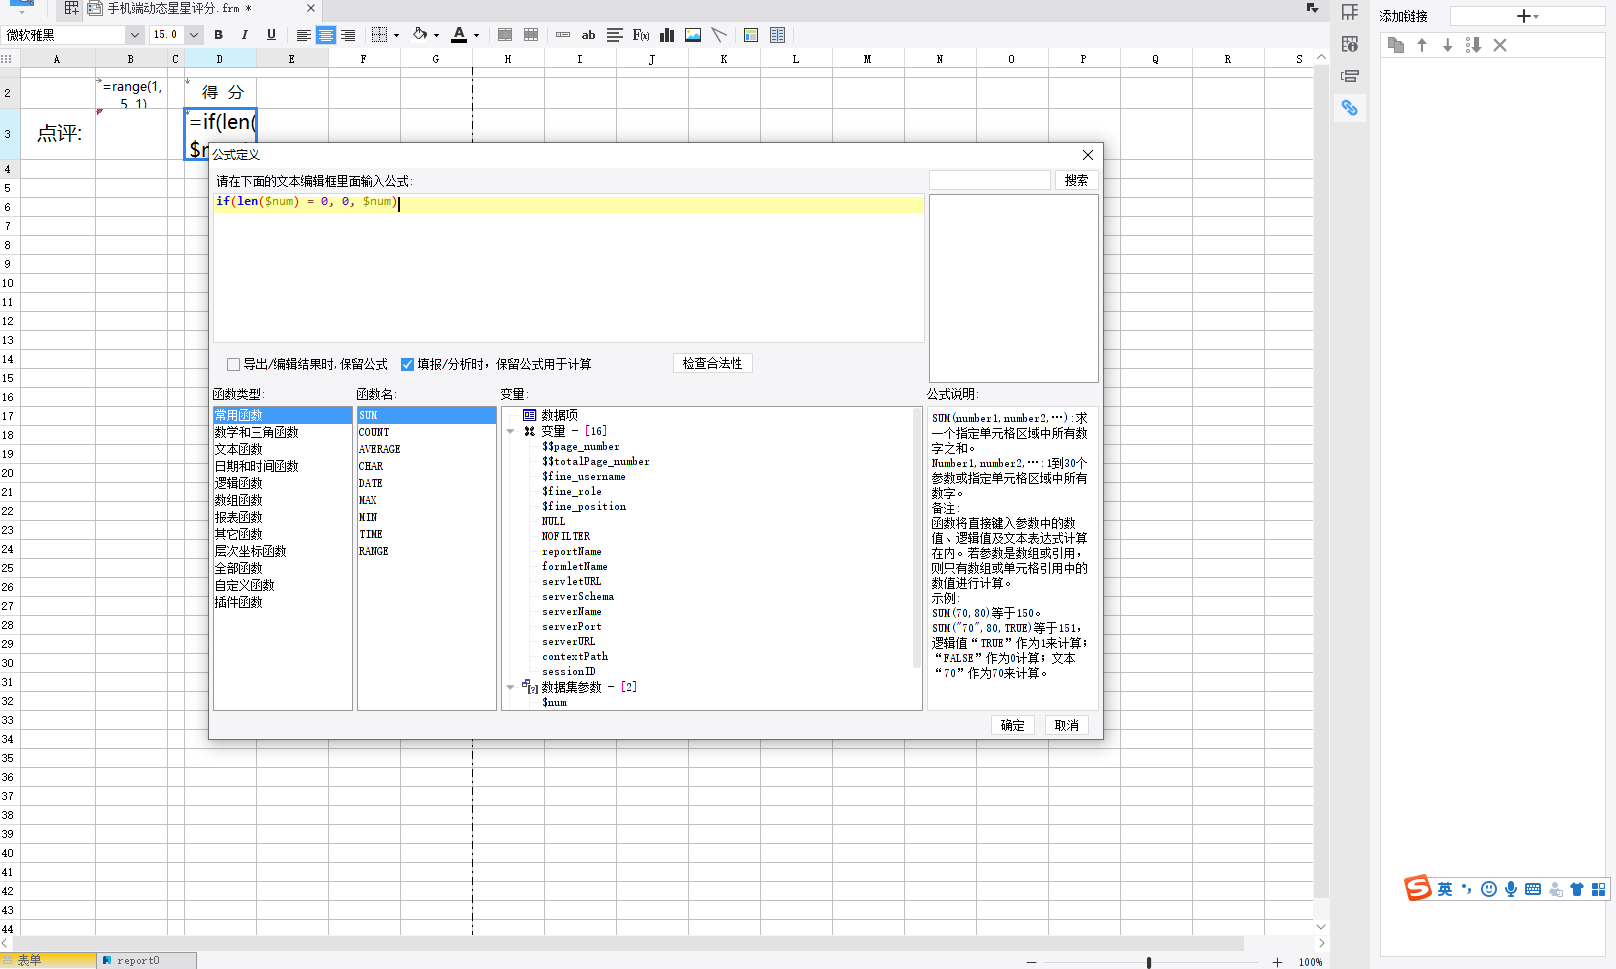Toggle italic formatting in toolbar
This screenshot has height=969, width=1616.
click(245, 35)
